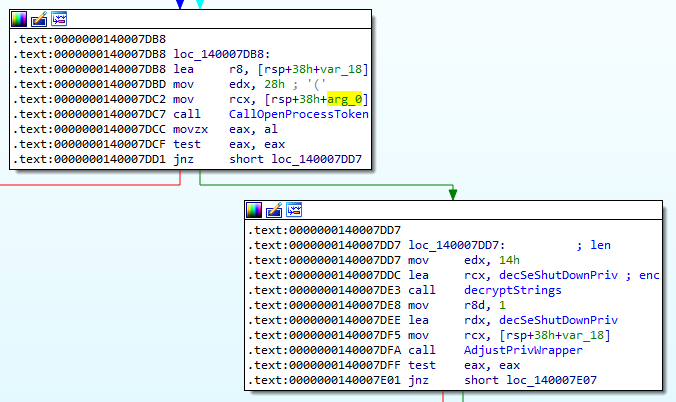Open the color palette icon on the bottom block

pyautogui.click(x=255, y=210)
